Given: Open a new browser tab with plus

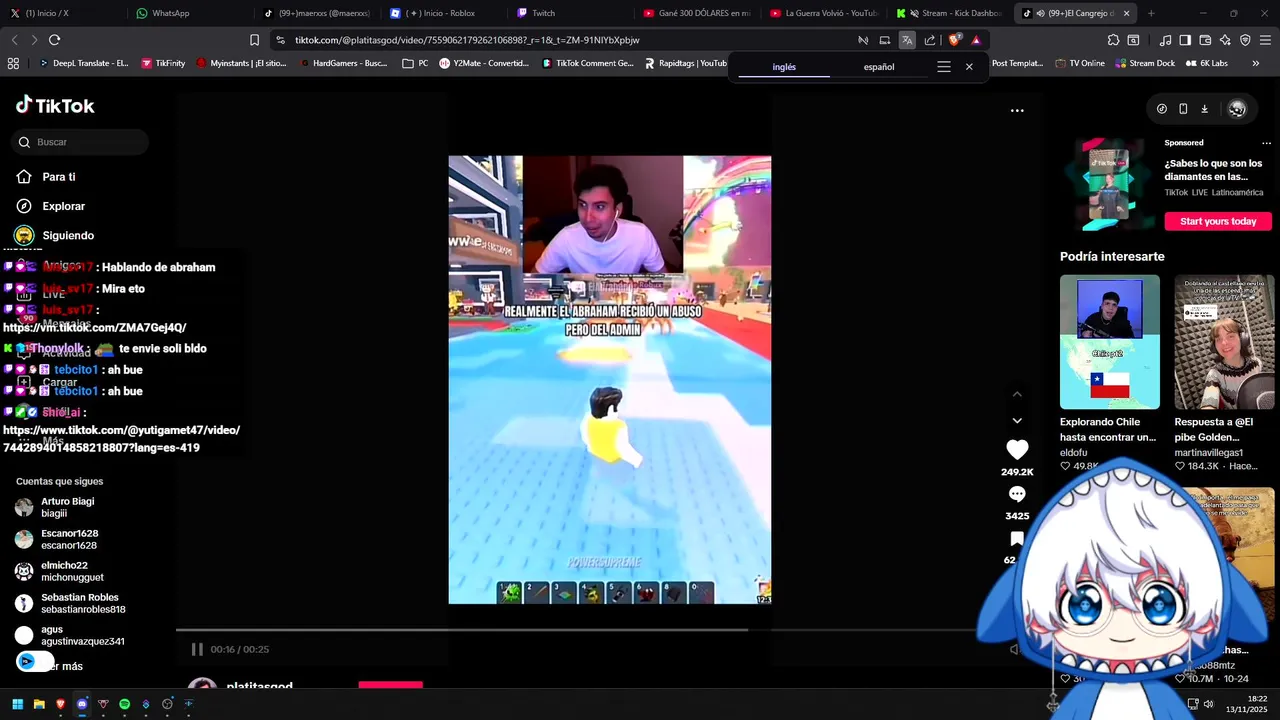Looking at the screenshot, I should (1151, 13).
